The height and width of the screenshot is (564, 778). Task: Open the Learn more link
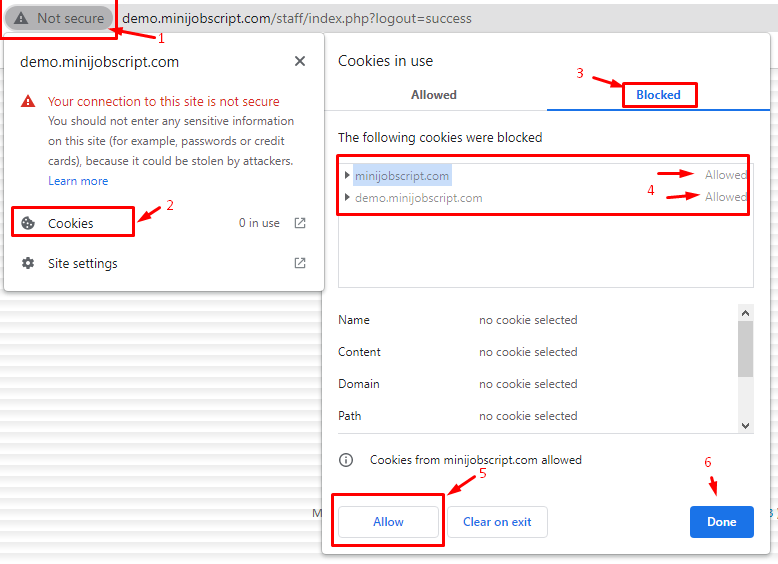pyautogui.click(x=78, y=181)
